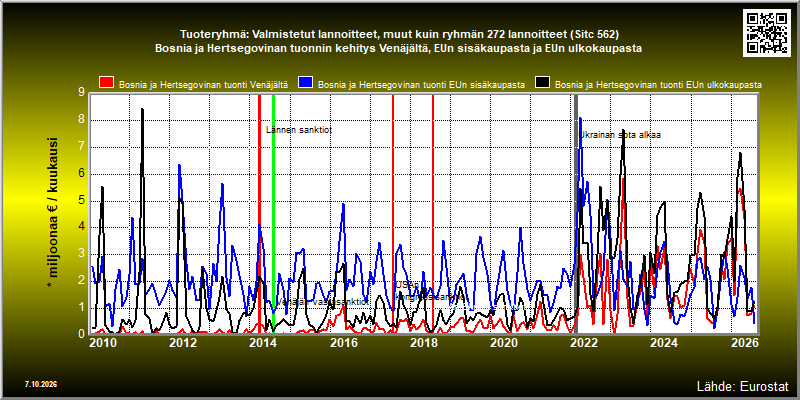Click the x-axis label 2012

coord(183,343)
